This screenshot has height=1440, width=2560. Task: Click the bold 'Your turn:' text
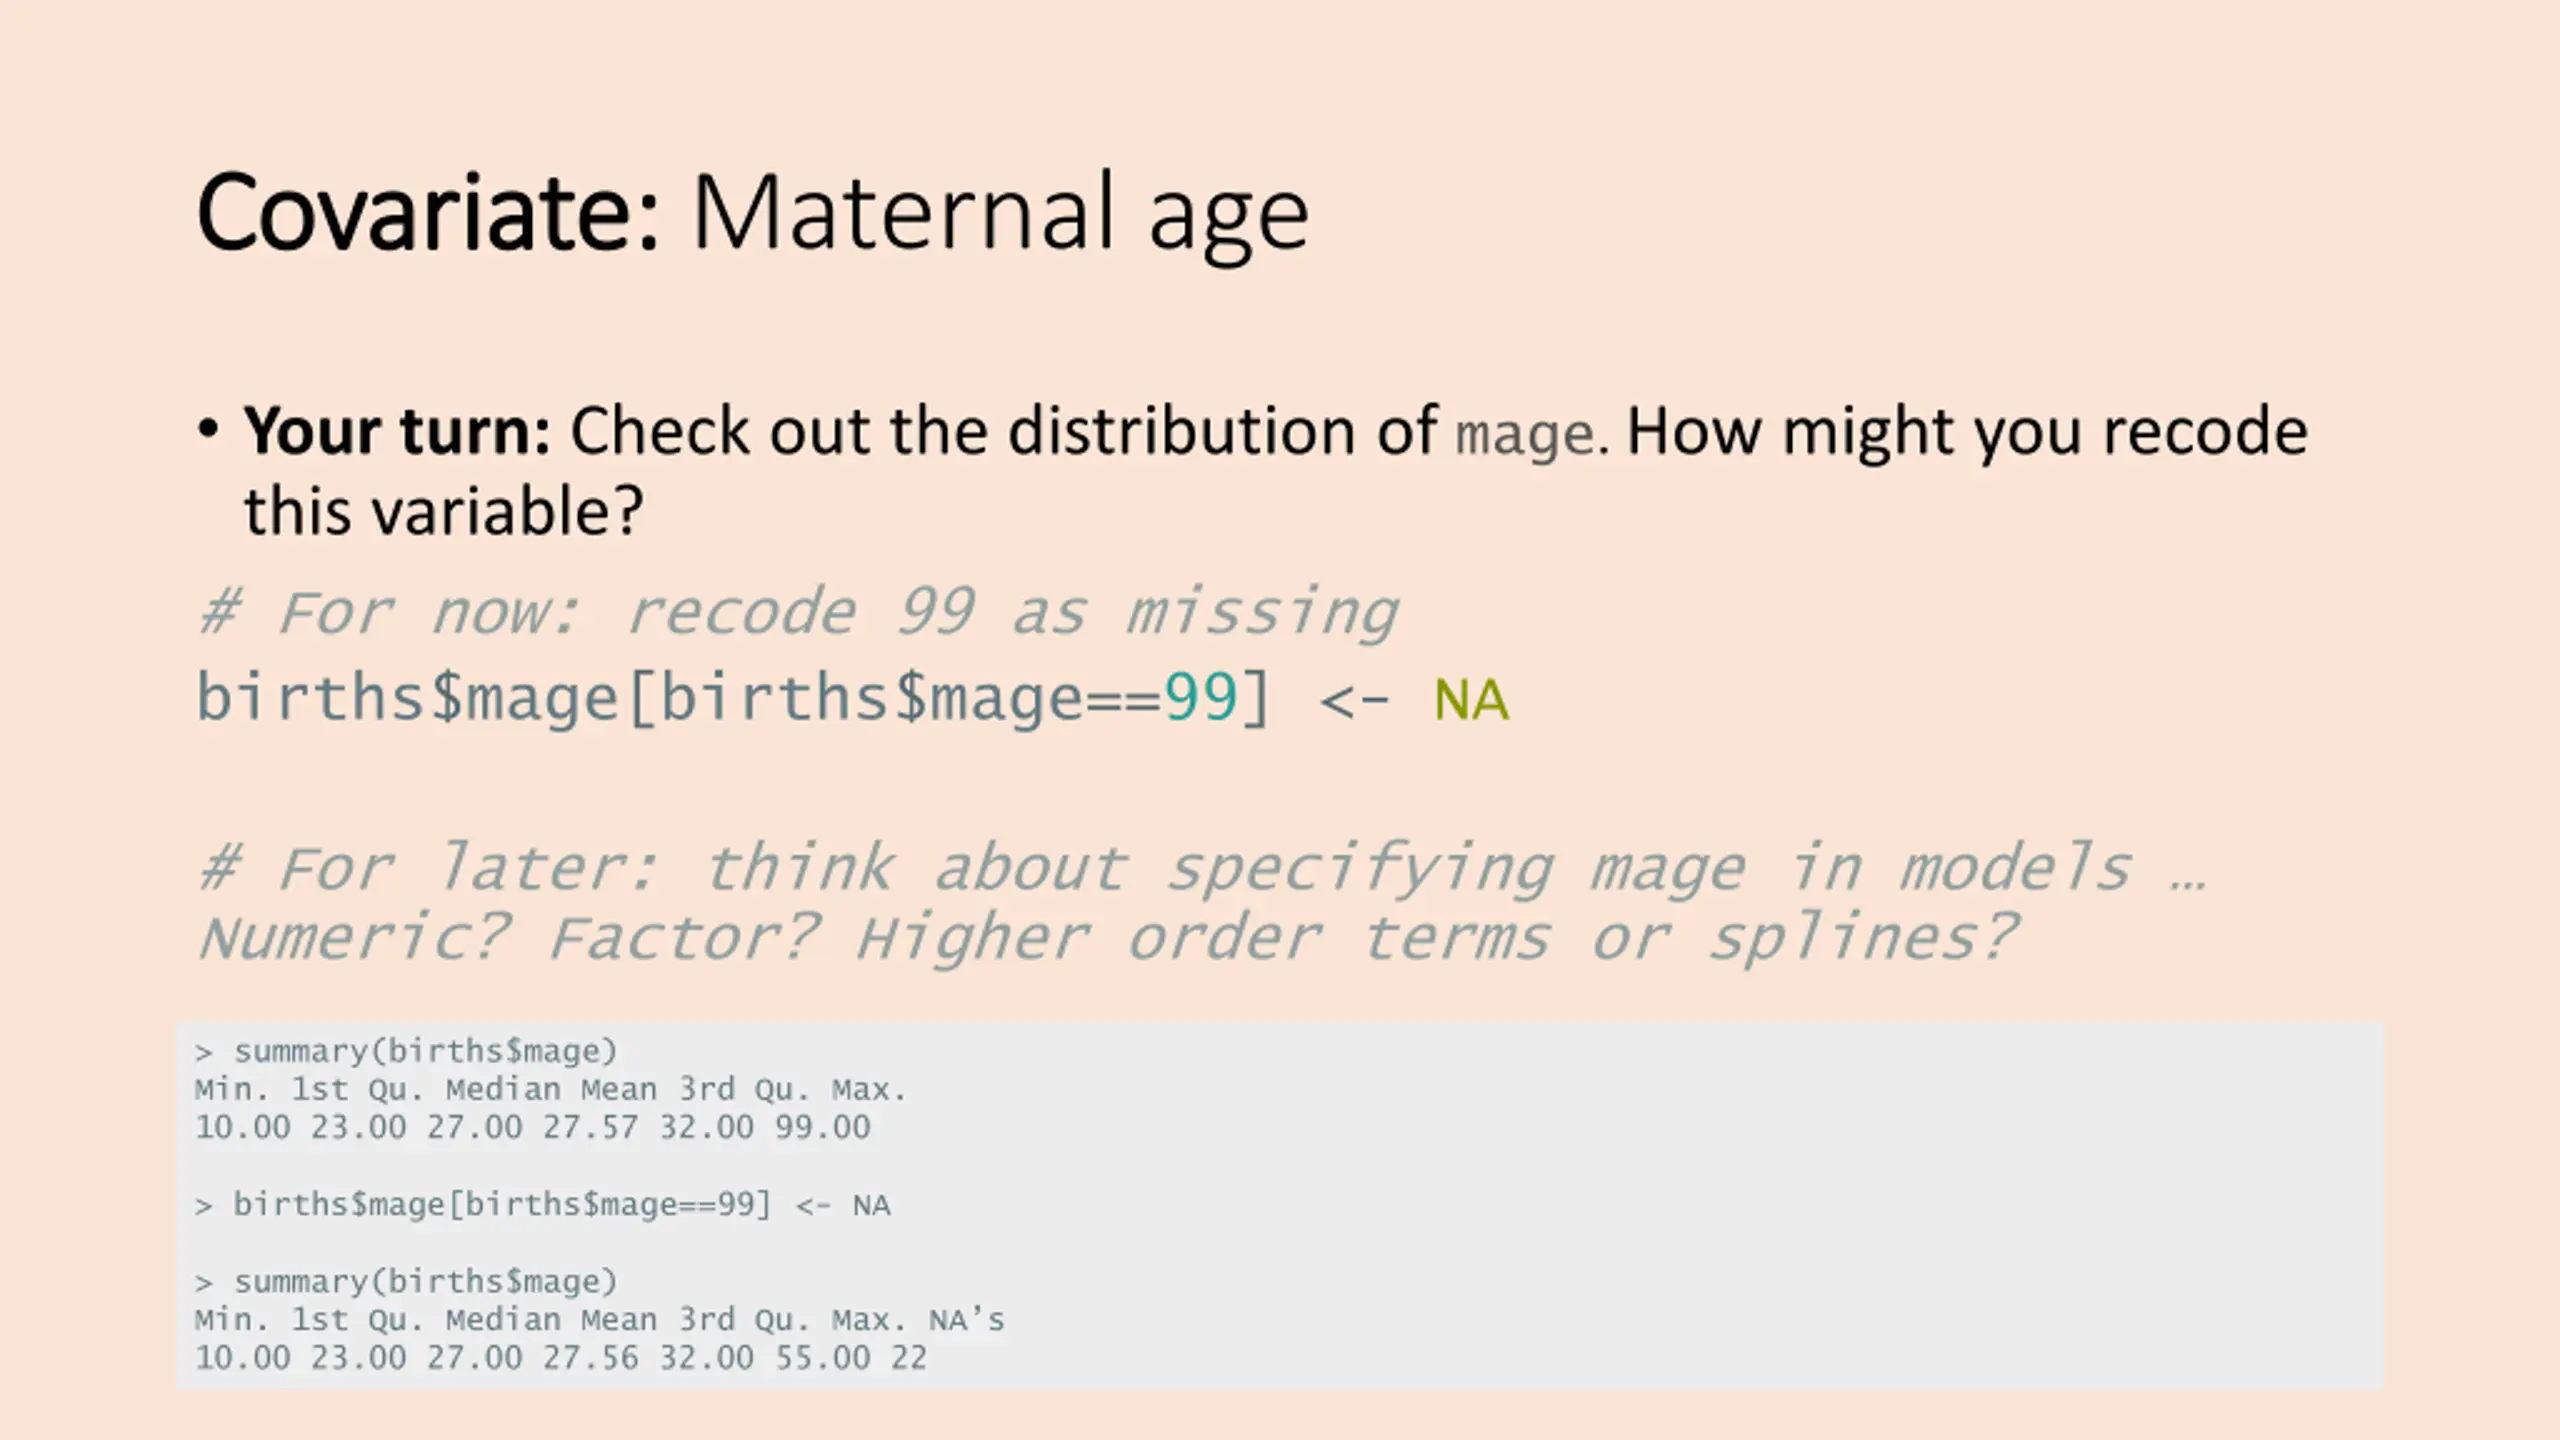tap(397, 432)
